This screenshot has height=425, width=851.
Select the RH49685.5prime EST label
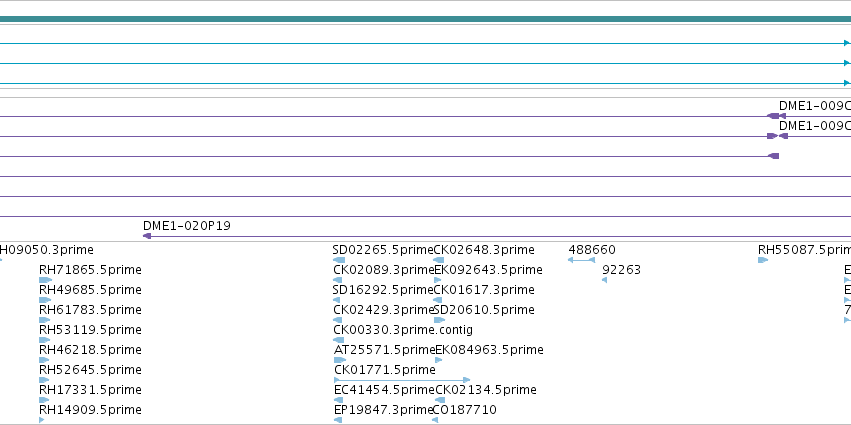pyautogui.click(x=90, y=290)
